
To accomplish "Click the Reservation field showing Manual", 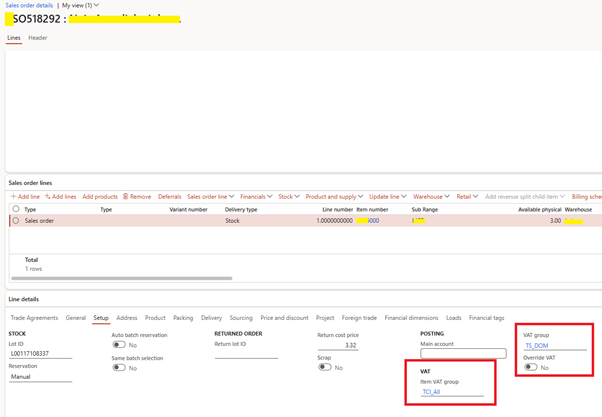I will (x=40, y=377).
